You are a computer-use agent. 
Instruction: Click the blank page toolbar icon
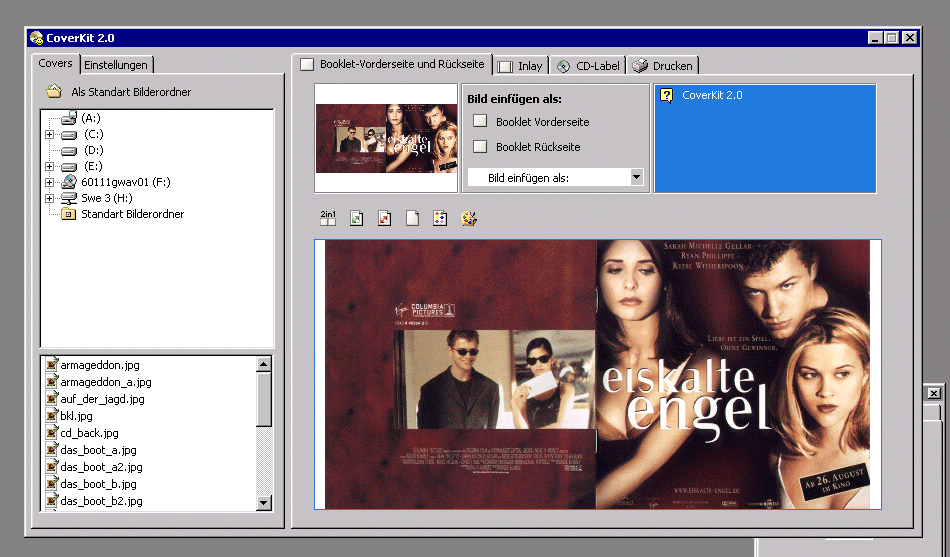point(412,218)
